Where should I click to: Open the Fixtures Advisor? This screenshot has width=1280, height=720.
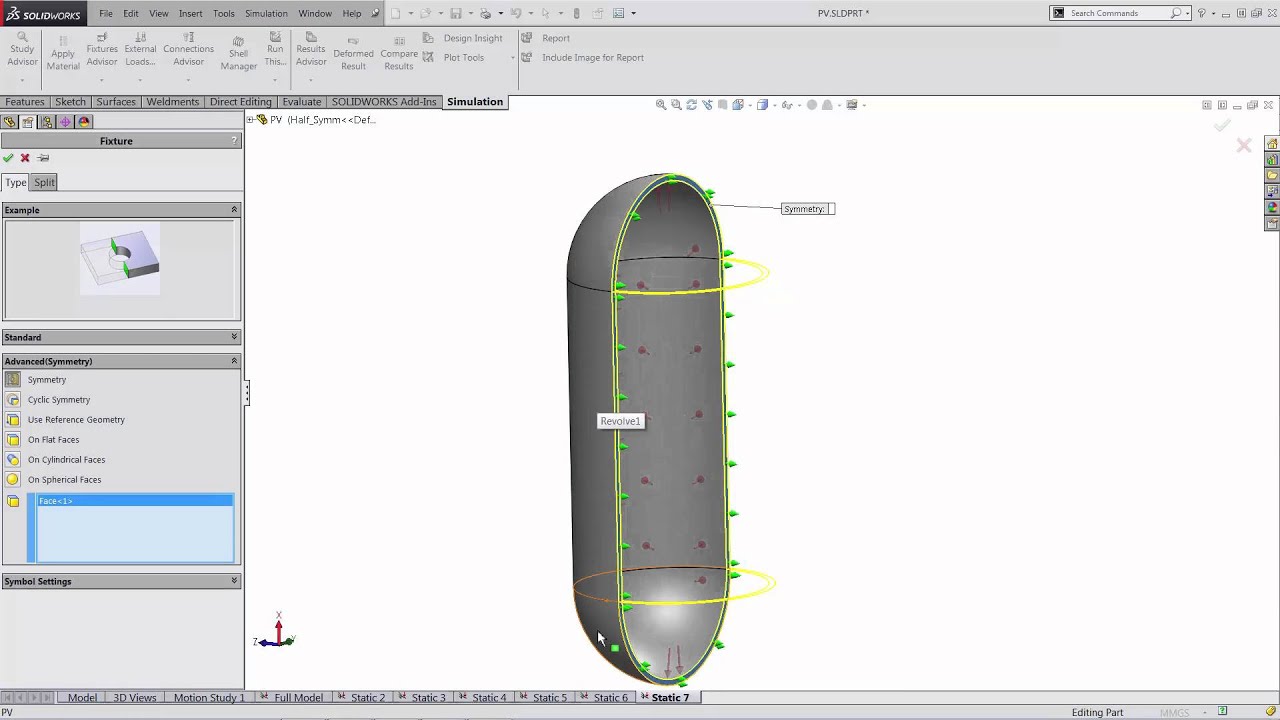(x=102, y=49)
